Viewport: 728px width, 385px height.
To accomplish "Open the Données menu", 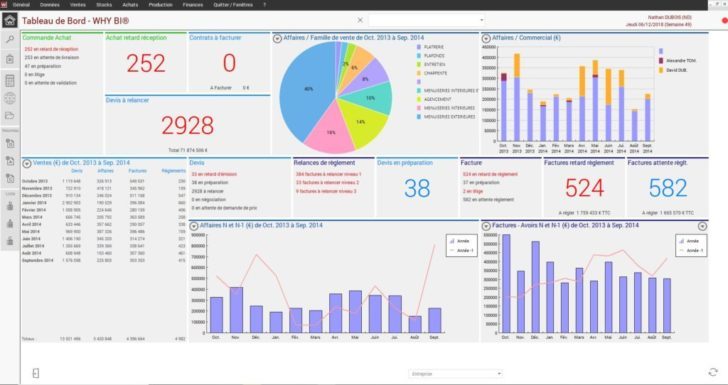I will 50,5.
